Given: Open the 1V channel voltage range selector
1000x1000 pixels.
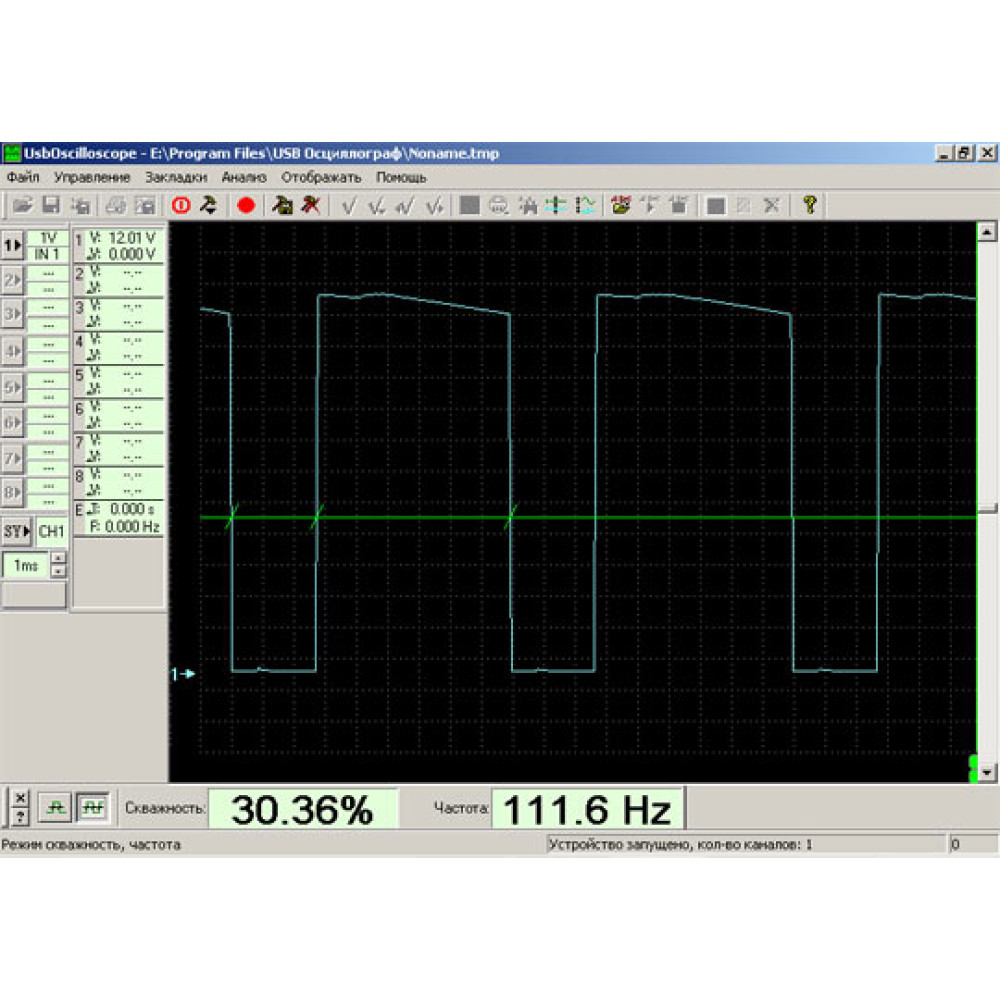Looking at the screenshot, I should [x=48, y=238].
